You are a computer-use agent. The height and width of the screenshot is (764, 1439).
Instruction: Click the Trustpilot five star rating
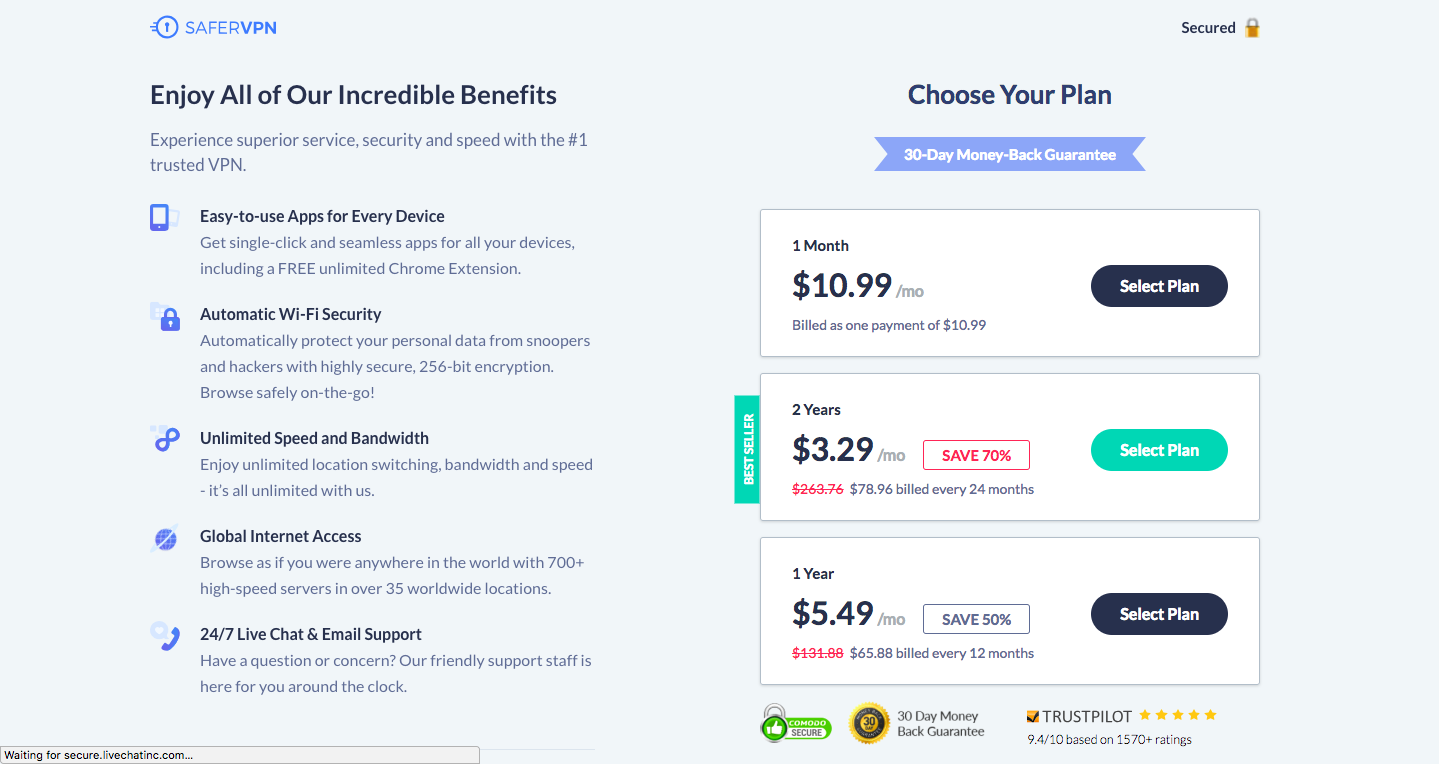[1178, 715]
